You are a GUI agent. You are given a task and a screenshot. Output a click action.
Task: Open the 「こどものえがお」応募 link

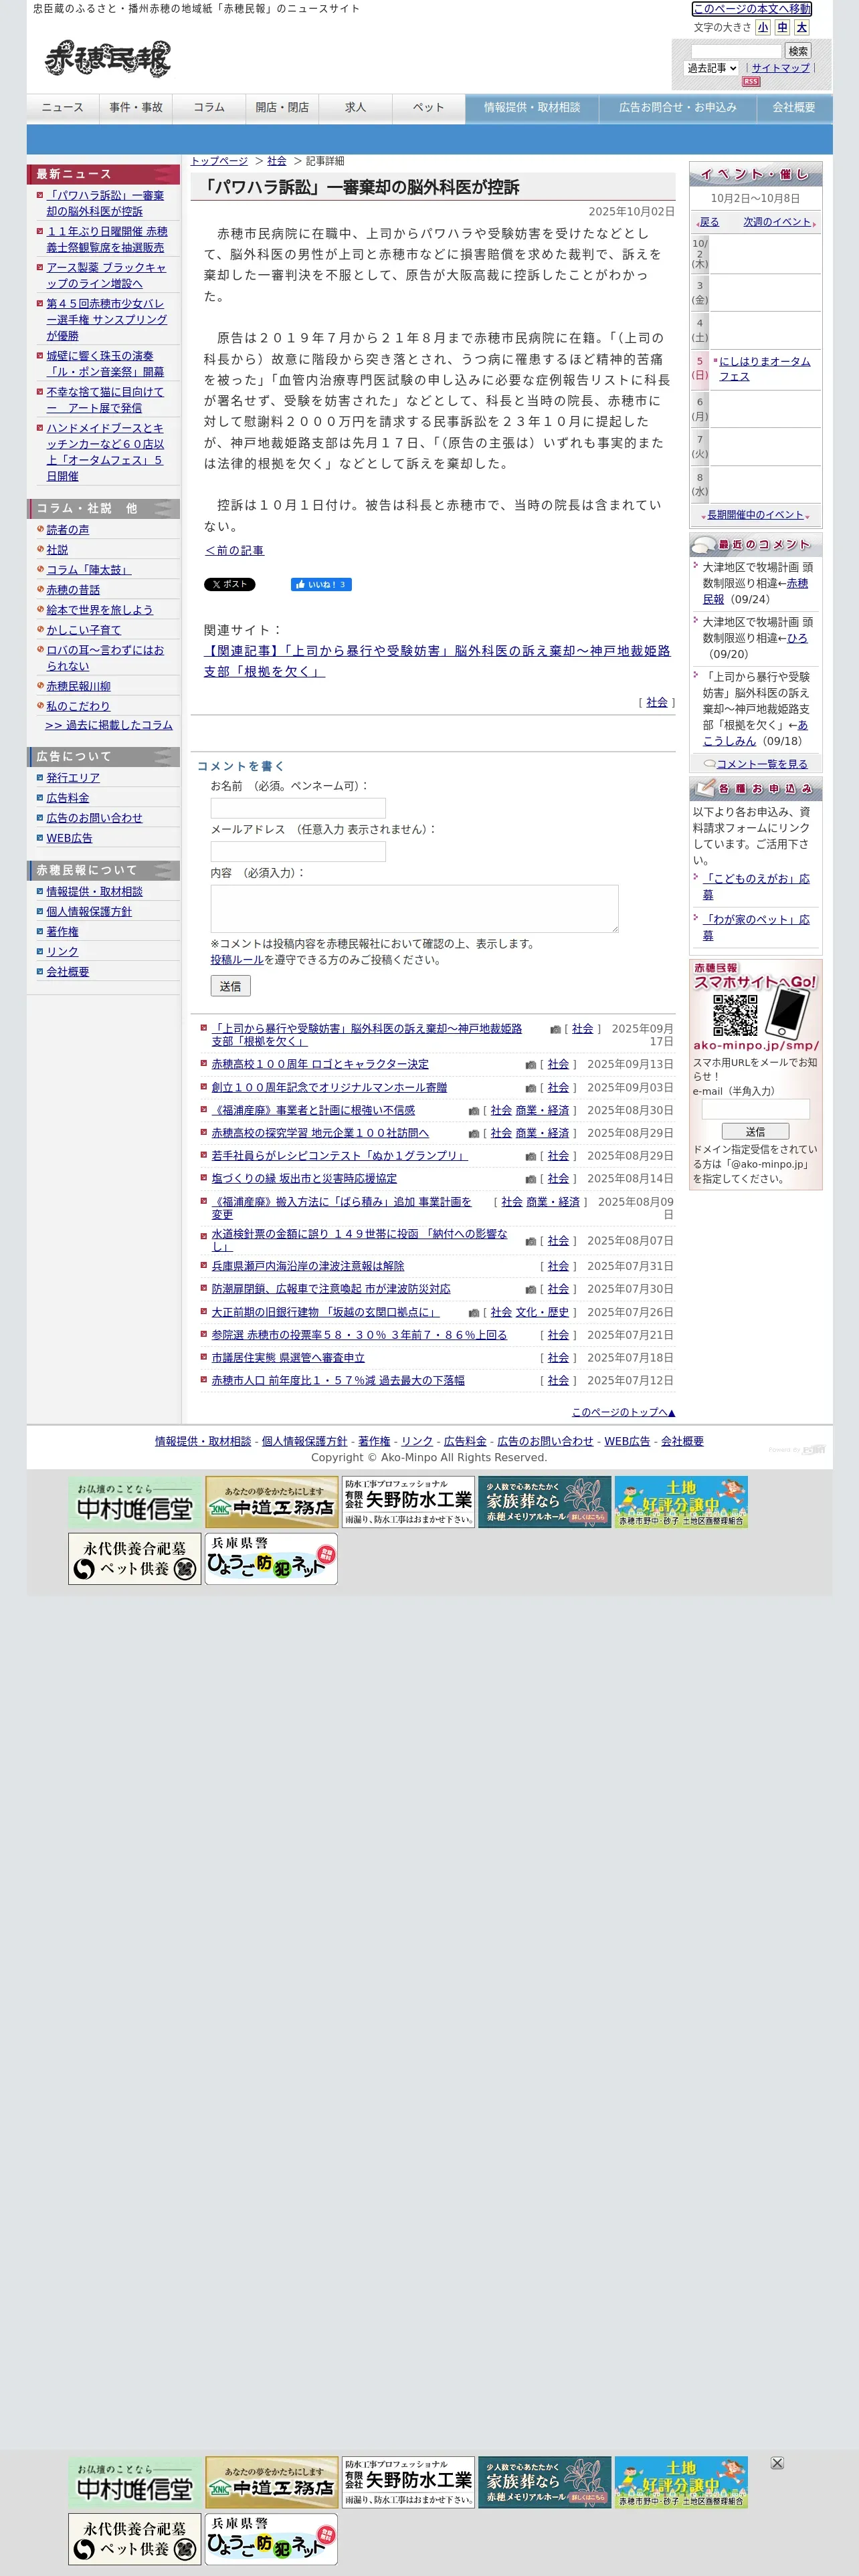coord(756,887)
